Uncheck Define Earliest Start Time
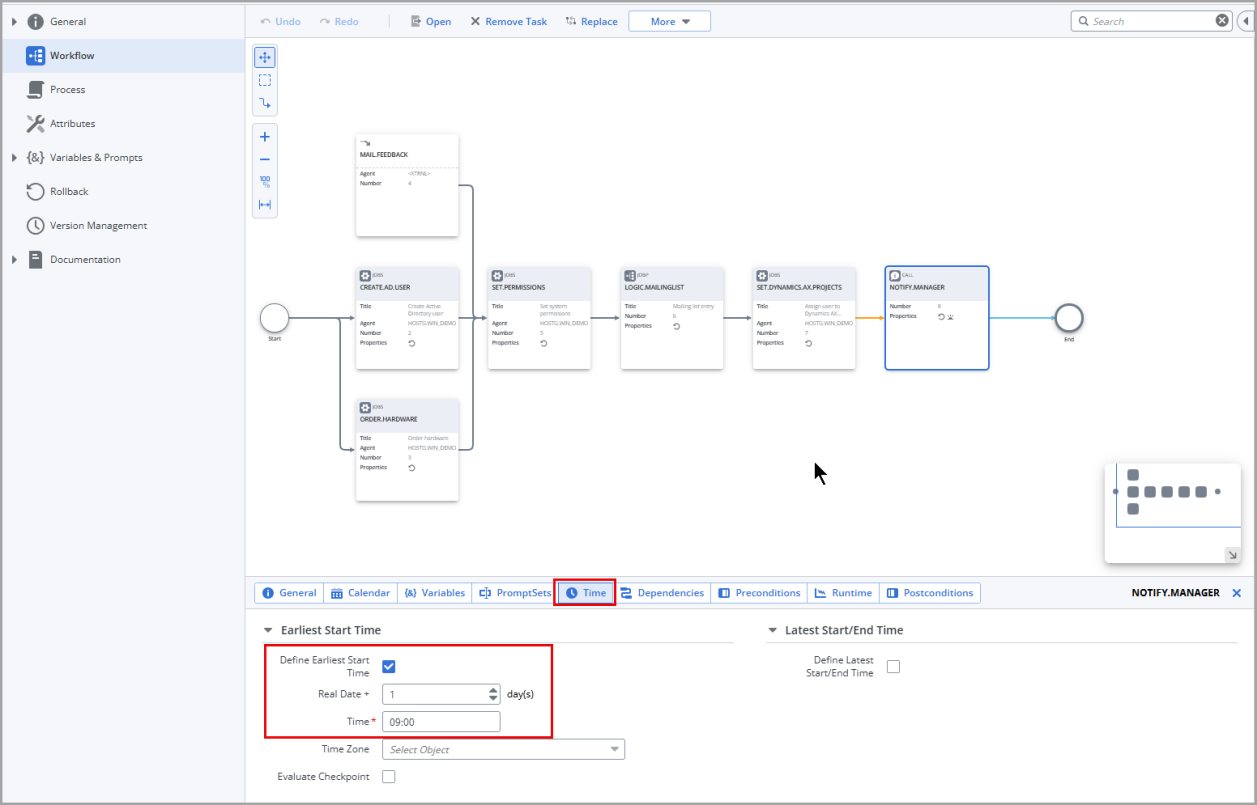This screenshot has width=1257, height=805. point(388,666)
